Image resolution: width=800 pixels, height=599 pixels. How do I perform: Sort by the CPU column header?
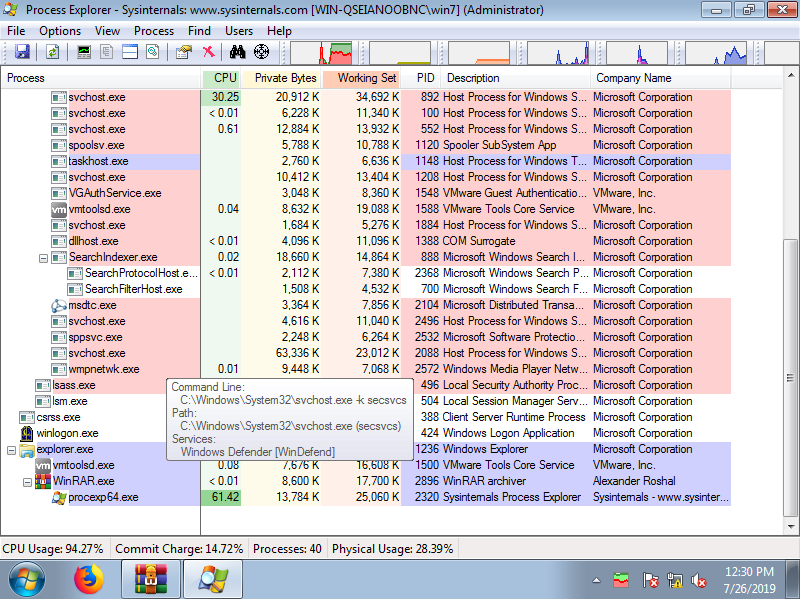point(220,78)
